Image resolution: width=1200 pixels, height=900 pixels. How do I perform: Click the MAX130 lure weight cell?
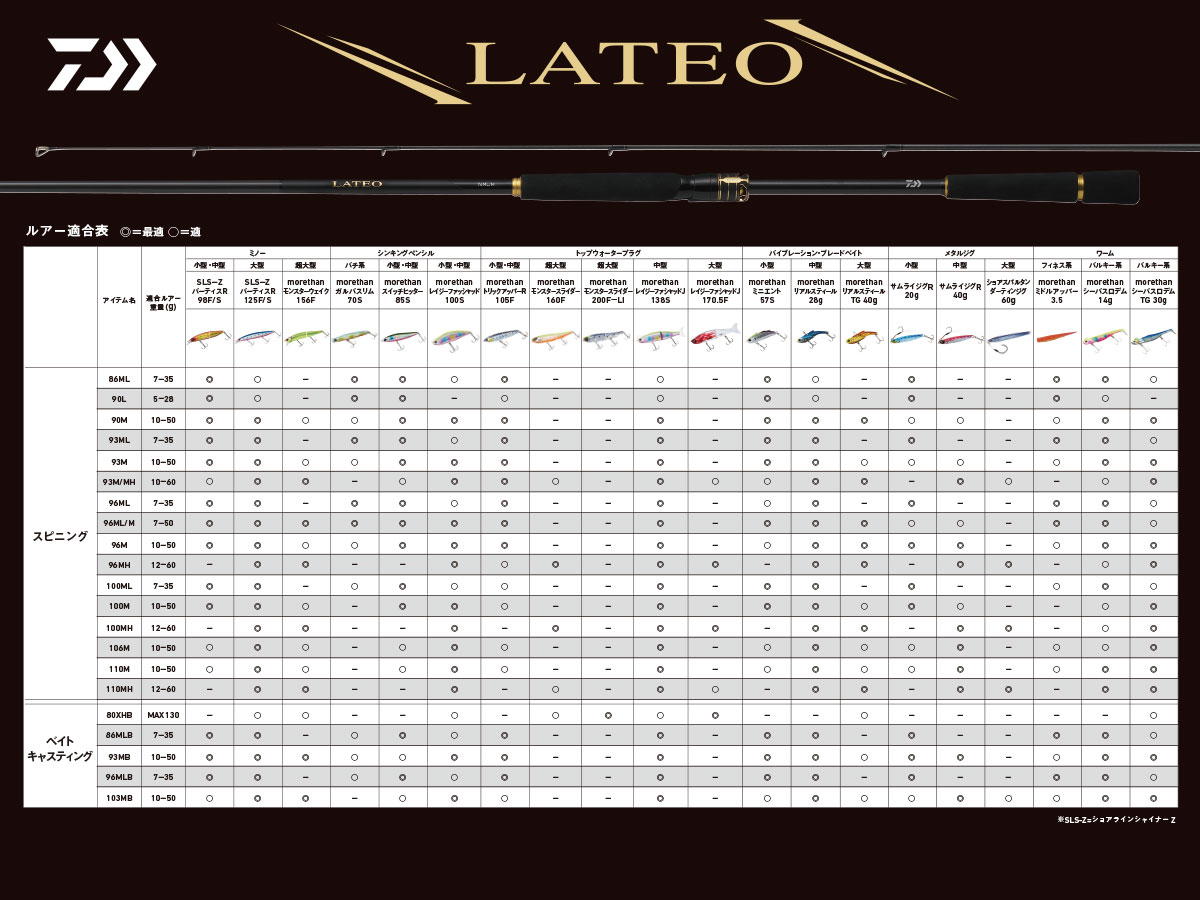(x=161, y=715)
